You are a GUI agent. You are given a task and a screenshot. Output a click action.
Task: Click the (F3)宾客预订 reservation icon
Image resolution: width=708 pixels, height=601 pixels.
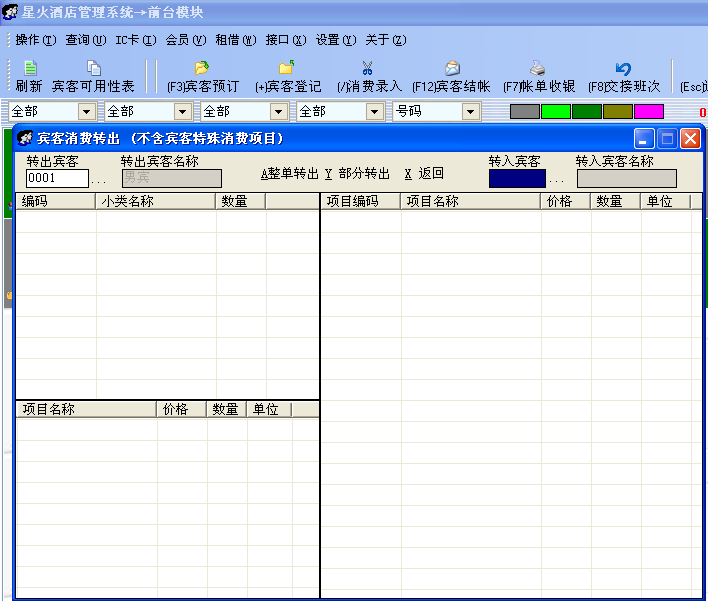click(202, 68)
